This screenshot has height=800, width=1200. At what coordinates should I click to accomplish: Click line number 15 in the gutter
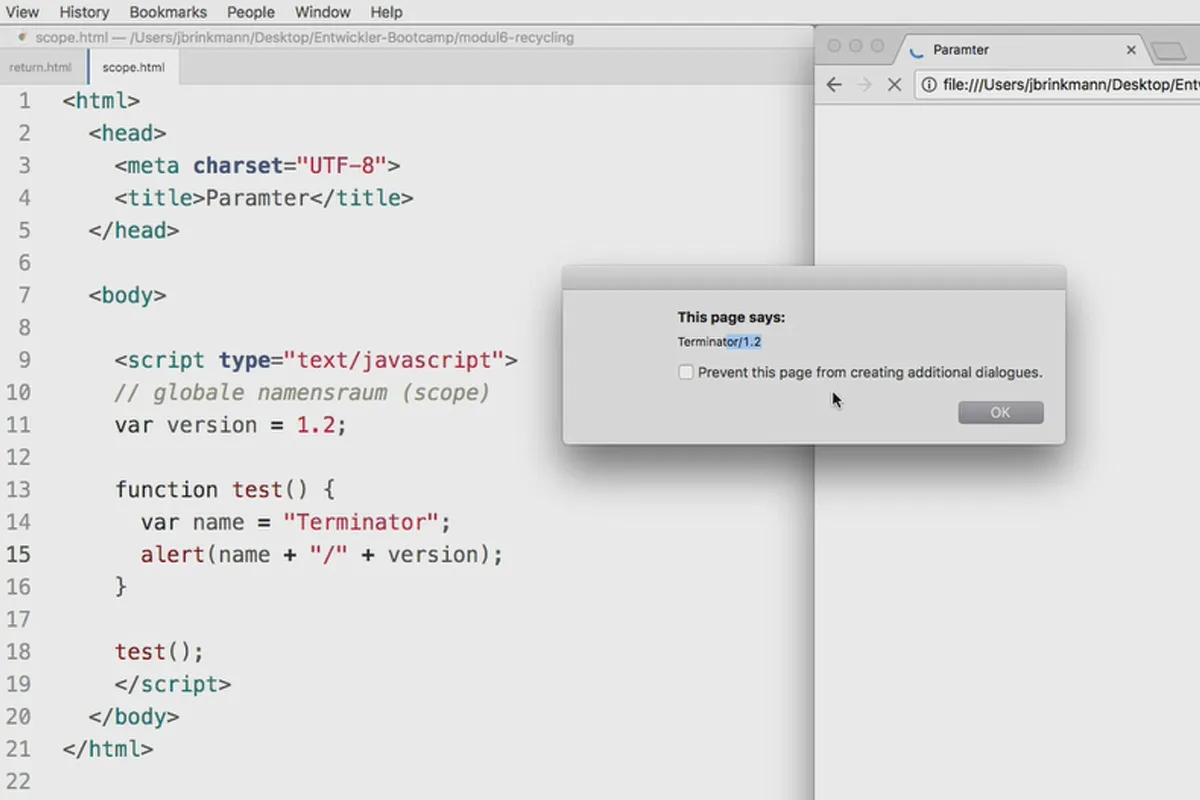(x=19, y=555)
